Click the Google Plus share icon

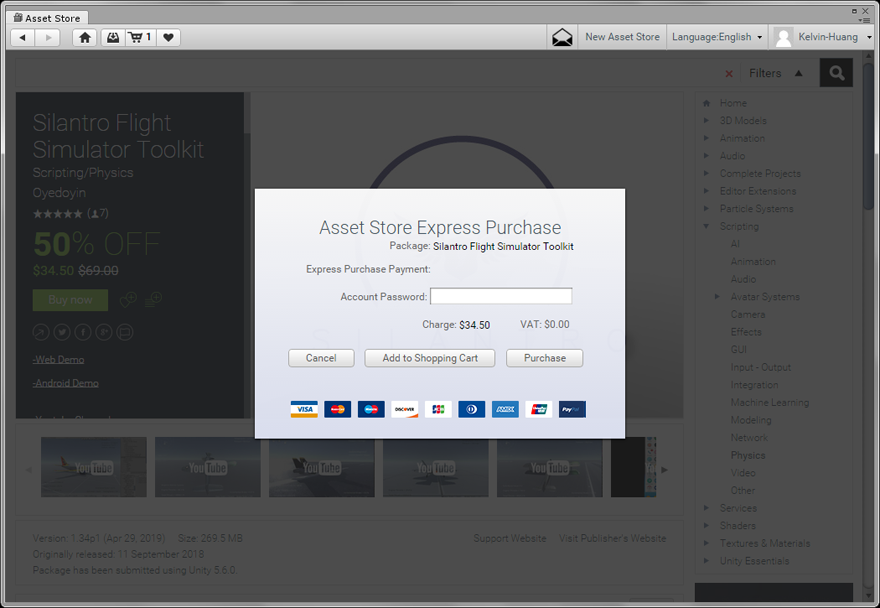pyautogui.click(x=104, y=332)
